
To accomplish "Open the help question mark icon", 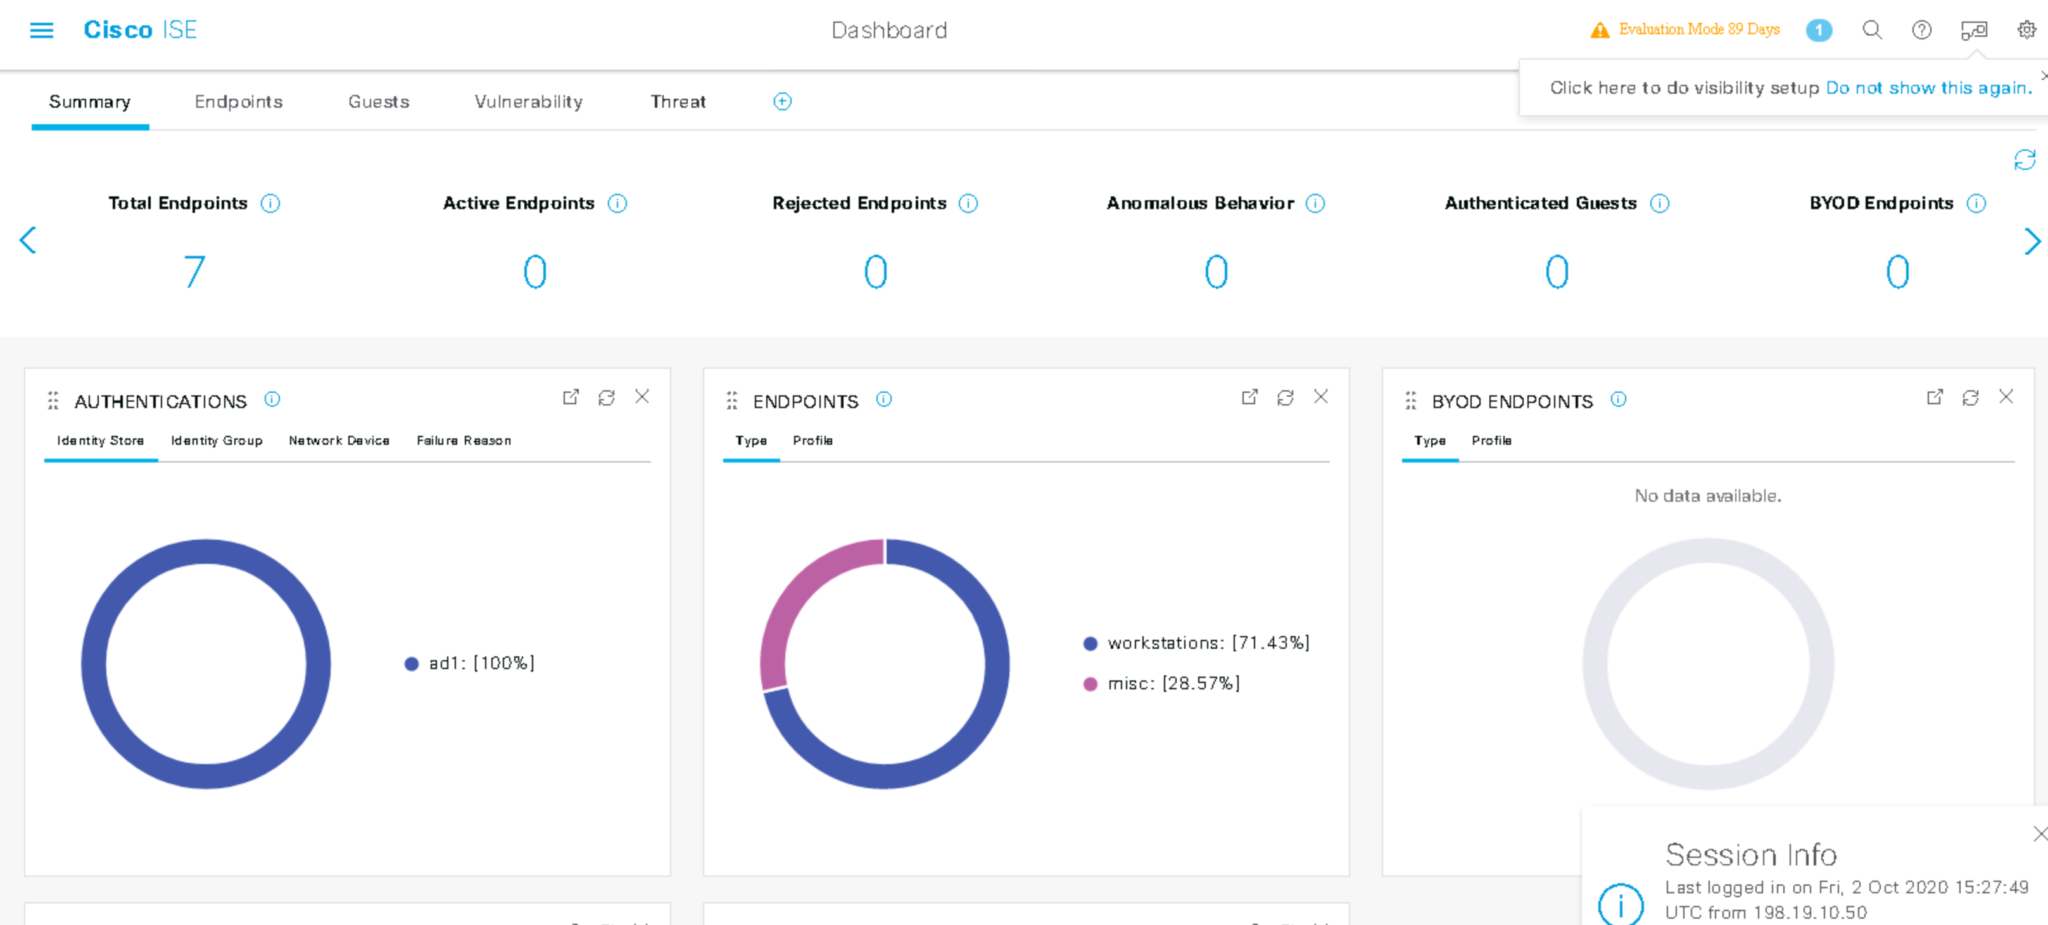I will (x=1922, y=30).
